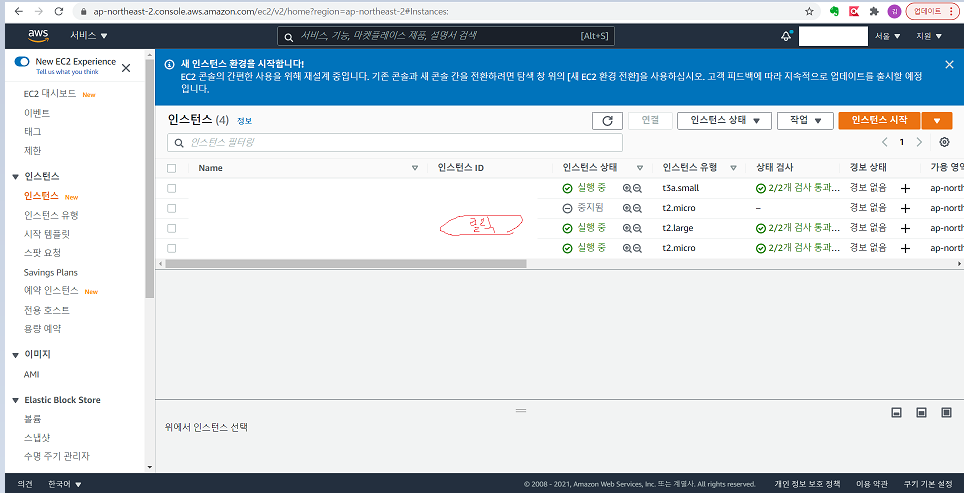Open Savings Plans in sidebar

50,272
